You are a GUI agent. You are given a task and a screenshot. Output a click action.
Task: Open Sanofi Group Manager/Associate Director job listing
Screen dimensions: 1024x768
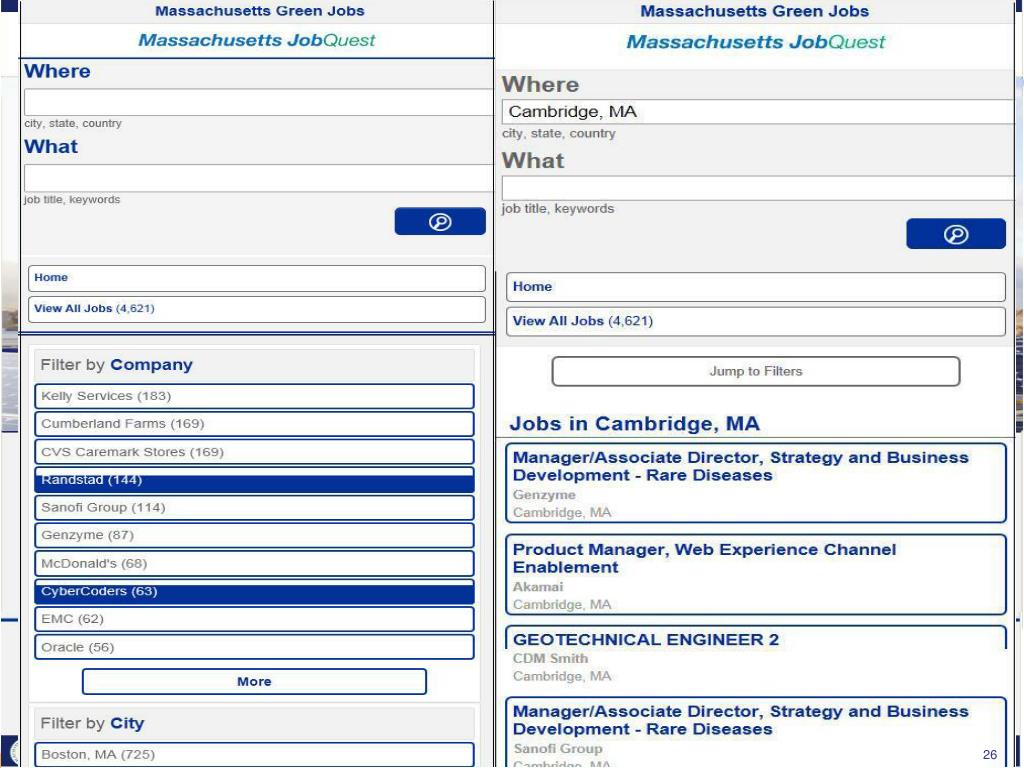point(756,732)
